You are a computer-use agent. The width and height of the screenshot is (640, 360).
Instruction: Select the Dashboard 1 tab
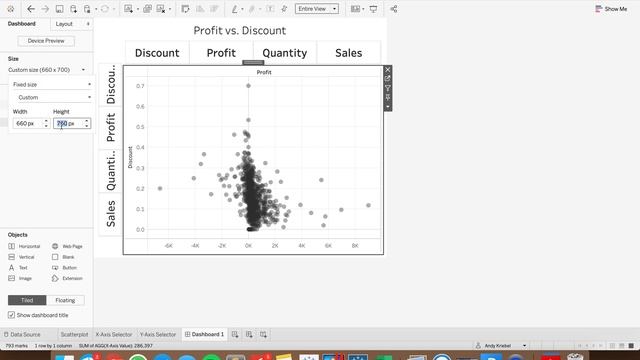(204, 334)
